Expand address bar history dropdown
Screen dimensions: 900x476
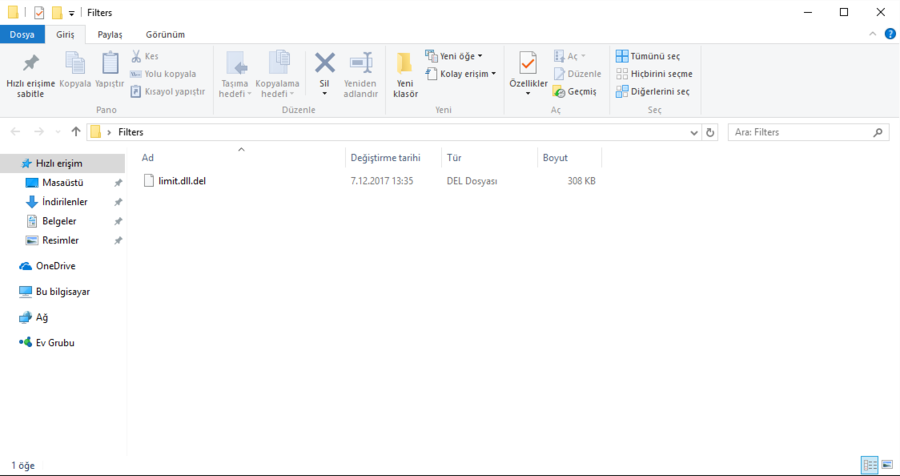[x=694, y=133]
